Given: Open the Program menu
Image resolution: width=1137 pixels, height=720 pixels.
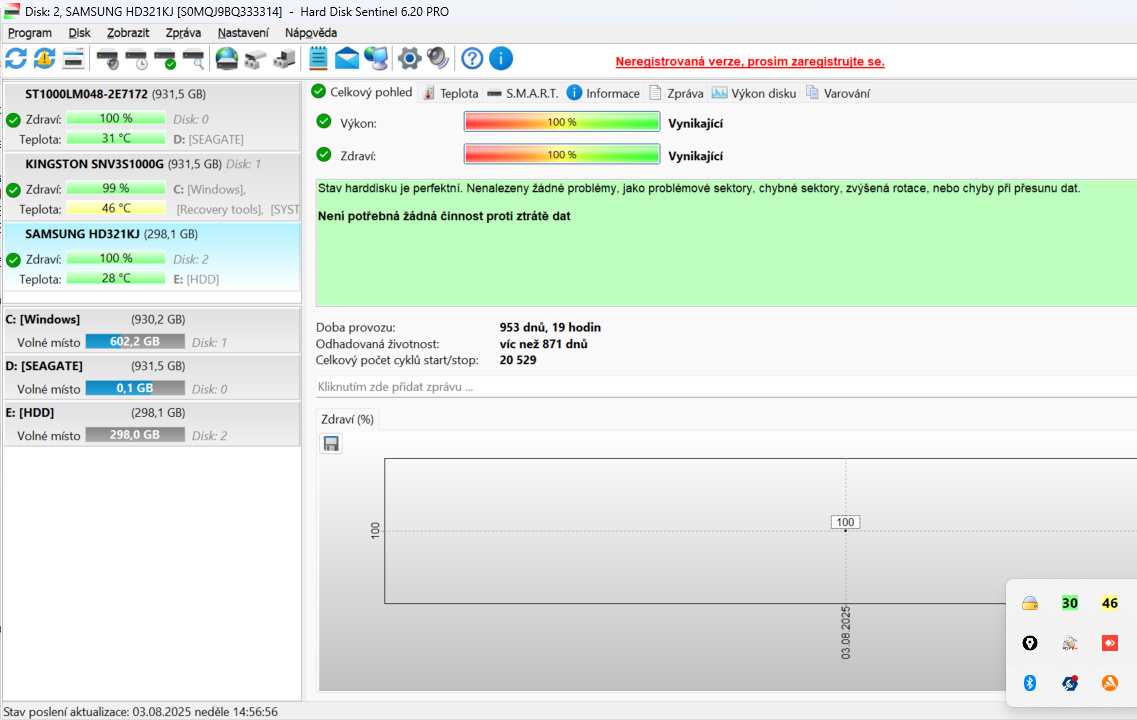Looking at the screenshot, I should [30, 33].
